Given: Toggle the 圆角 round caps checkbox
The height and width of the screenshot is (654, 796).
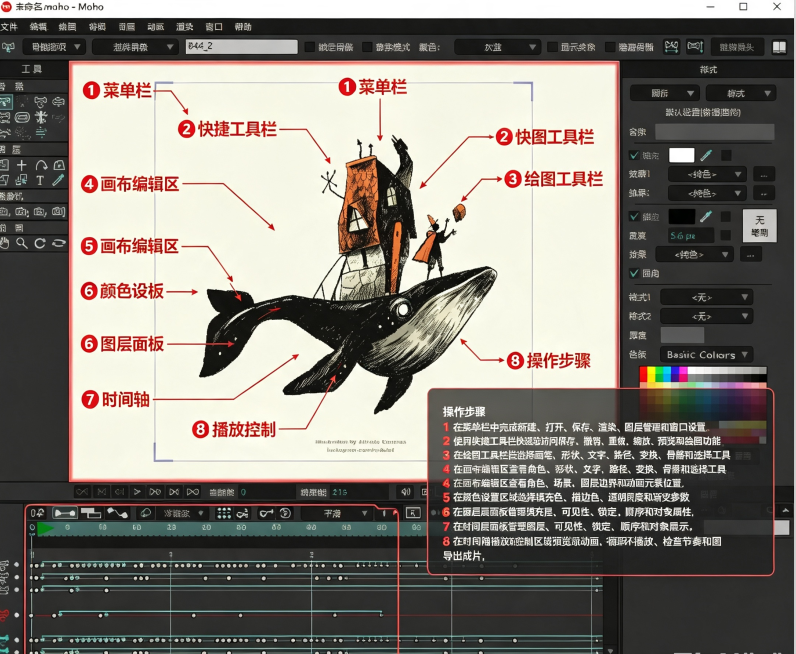Looking at the screenshot, I should click(634, 273).
